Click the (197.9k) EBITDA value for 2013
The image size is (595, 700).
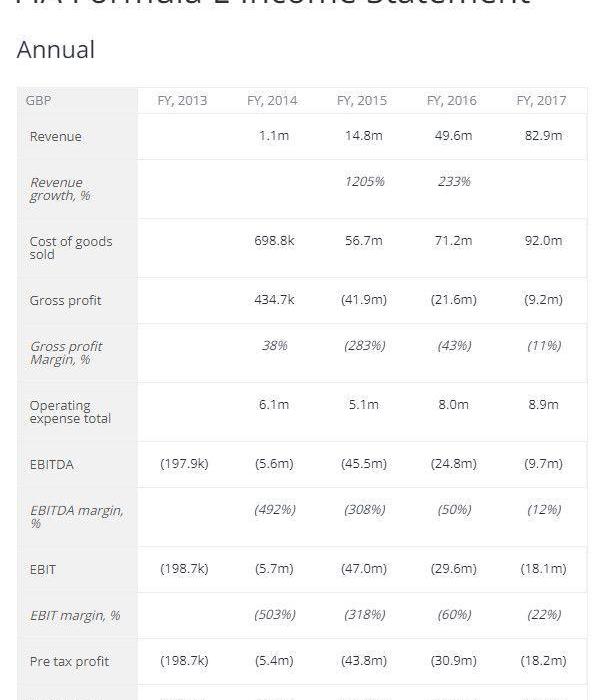coord(184,463)
